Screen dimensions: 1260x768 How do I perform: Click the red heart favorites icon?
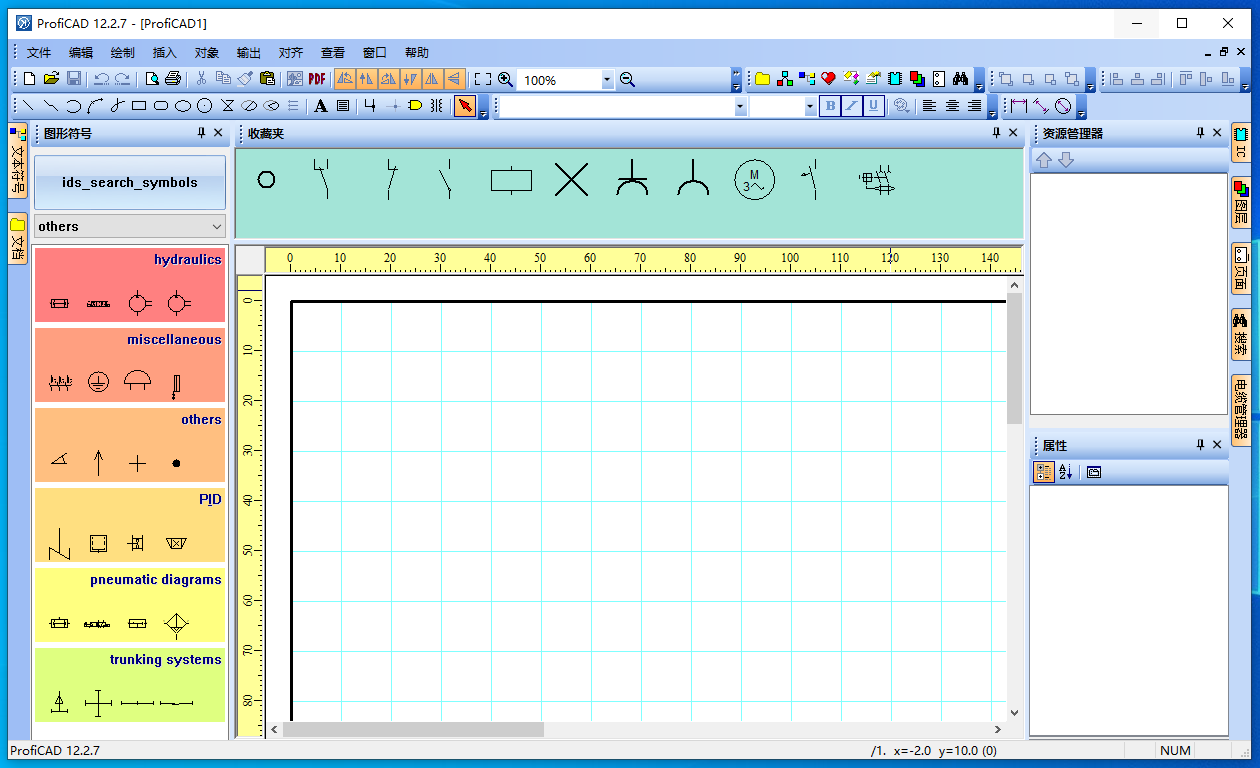pyautogui.click(x=828, y=79)
